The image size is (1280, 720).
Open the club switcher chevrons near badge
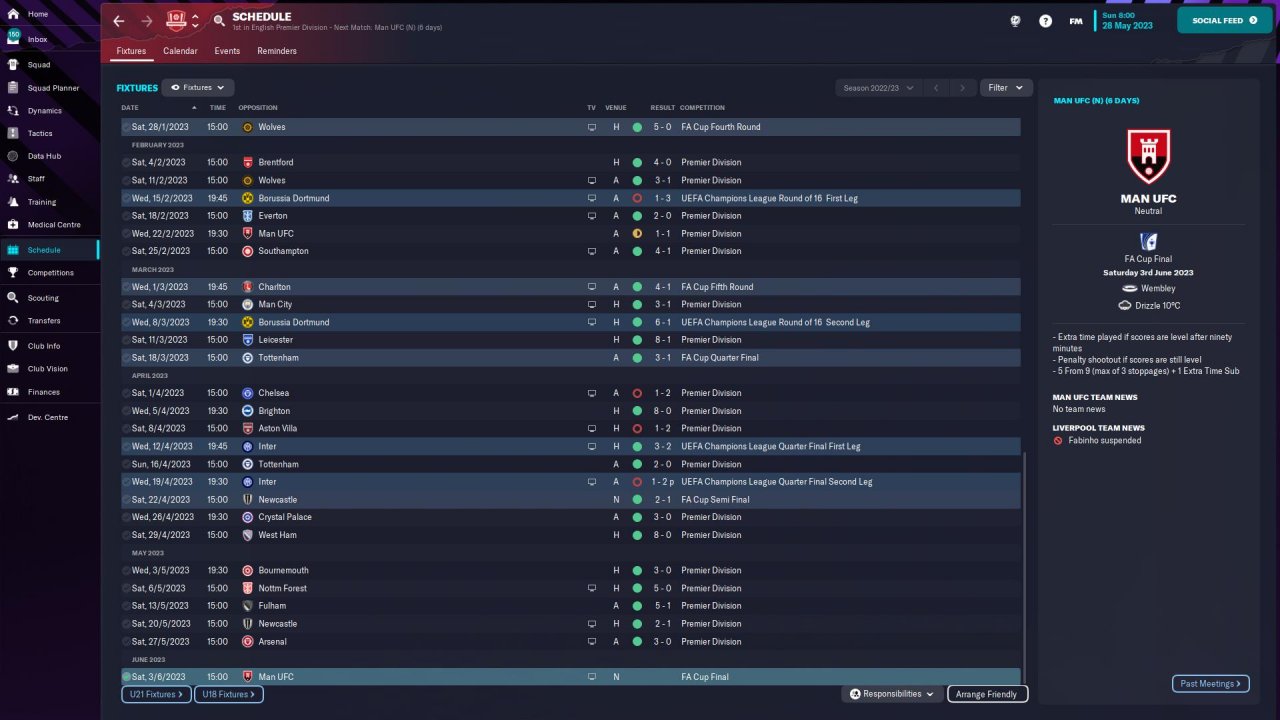pyautogui.click(x=195, y=21)
